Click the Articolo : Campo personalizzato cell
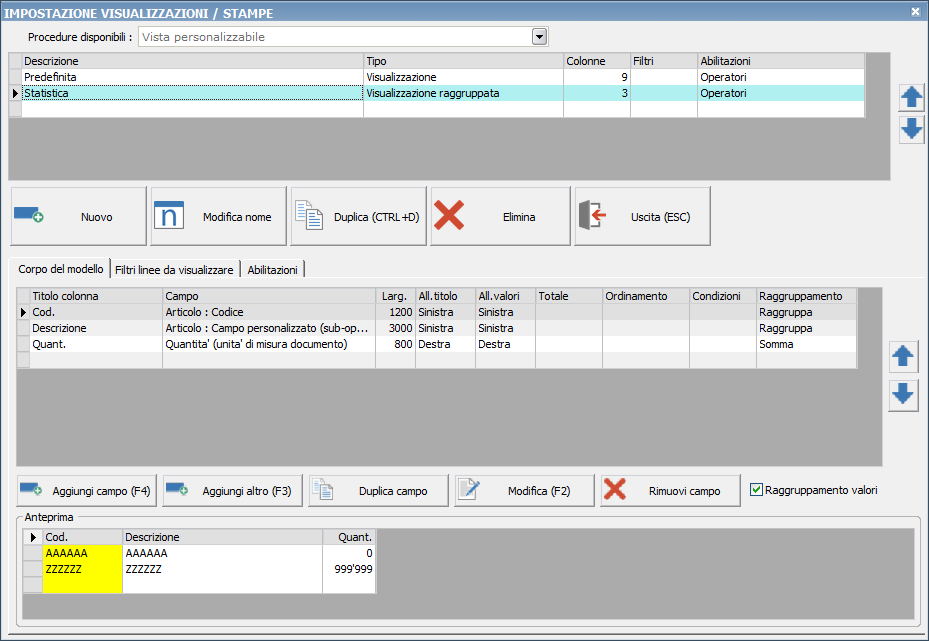Viewport: 929px width, 641px height. point(269,328)
